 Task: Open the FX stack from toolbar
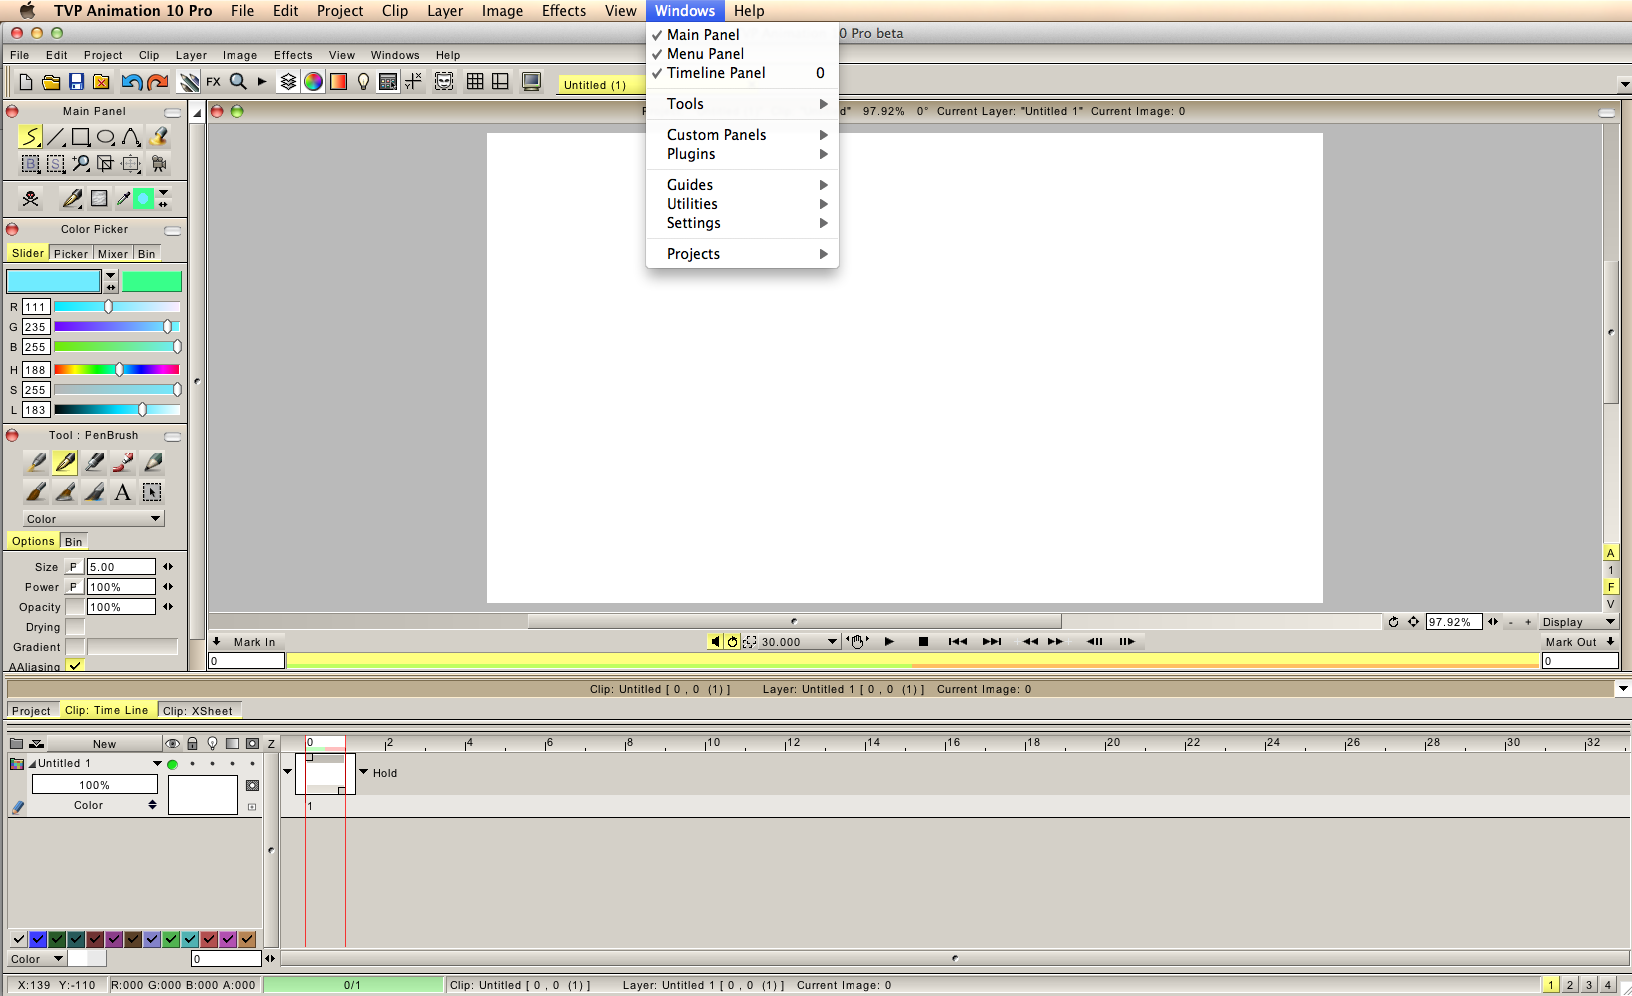click(213, 82)
